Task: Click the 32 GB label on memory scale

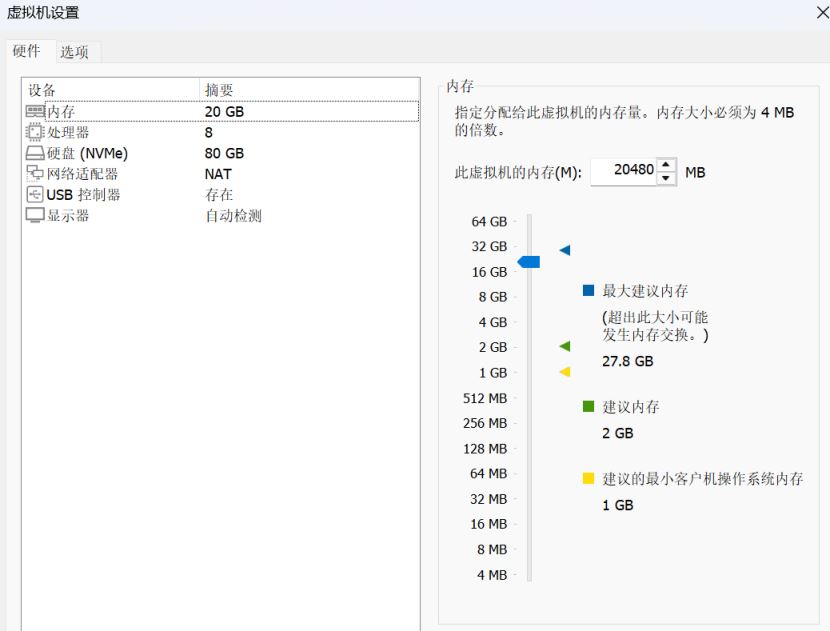Action: pos(489,246)
